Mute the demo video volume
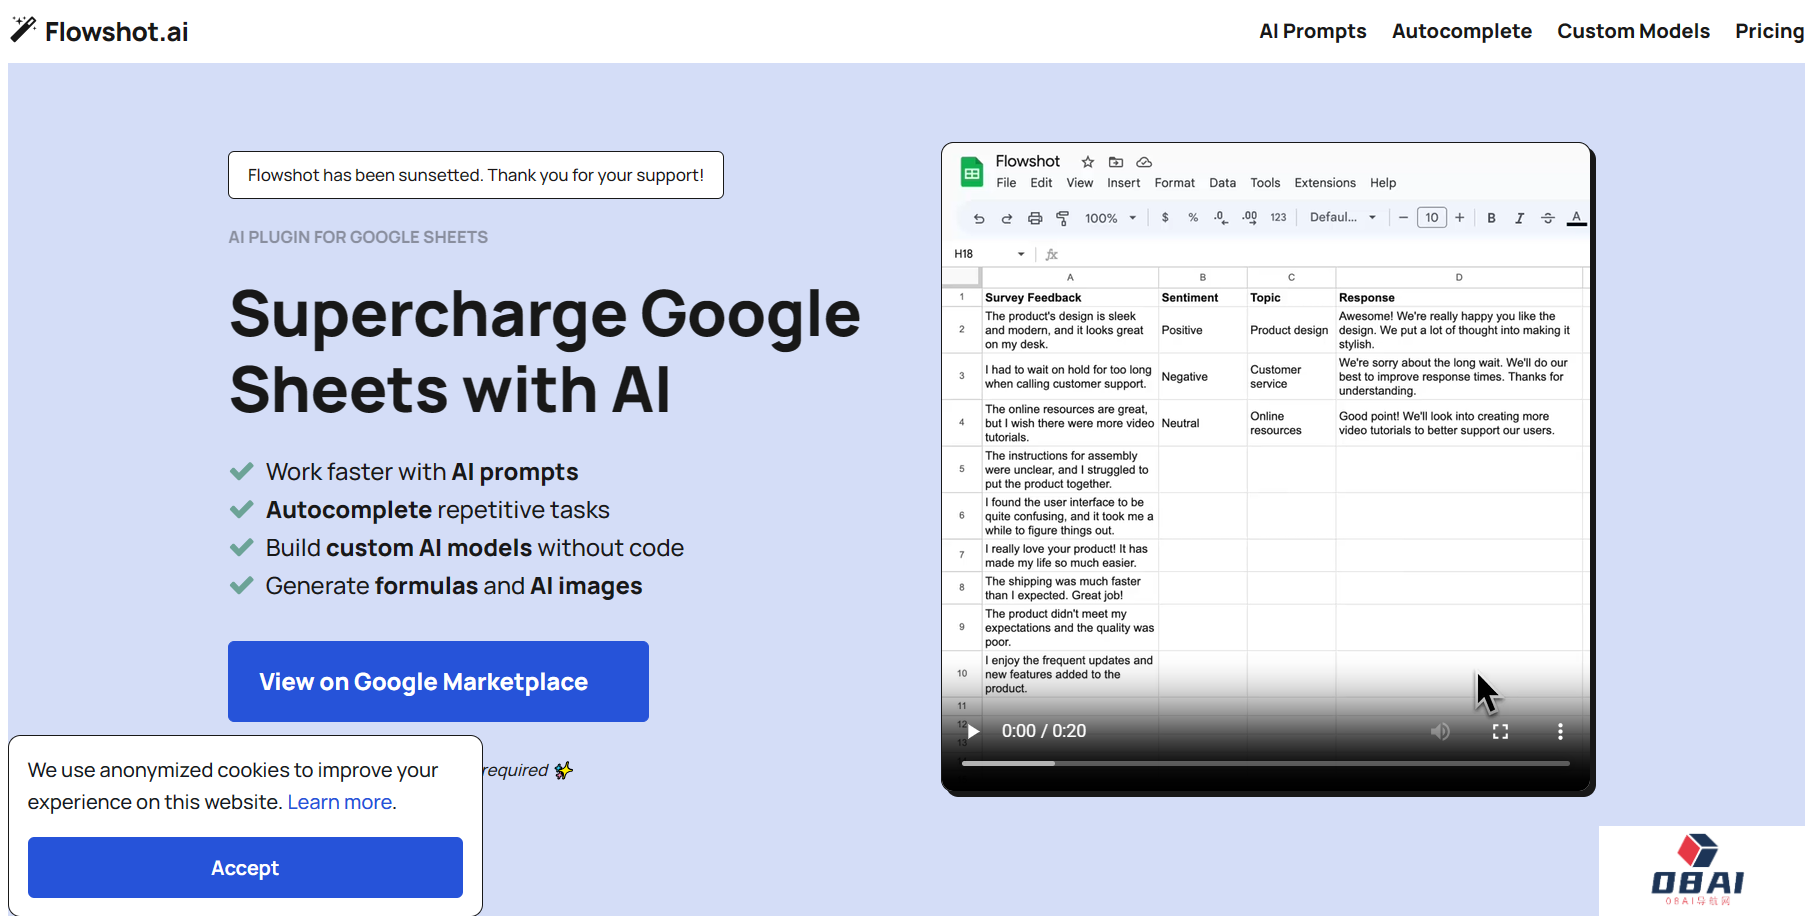Image resolution: width=1805 pixels, height=916 pixels. click(x=1440, y=731)
